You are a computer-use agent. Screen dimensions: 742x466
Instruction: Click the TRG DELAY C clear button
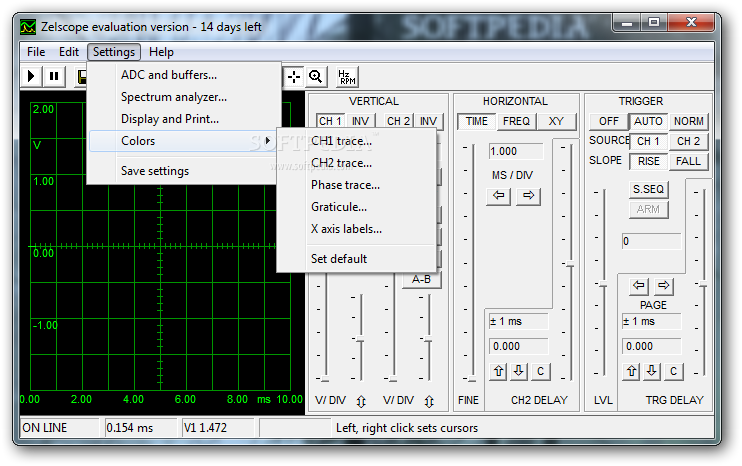(673, 371)
